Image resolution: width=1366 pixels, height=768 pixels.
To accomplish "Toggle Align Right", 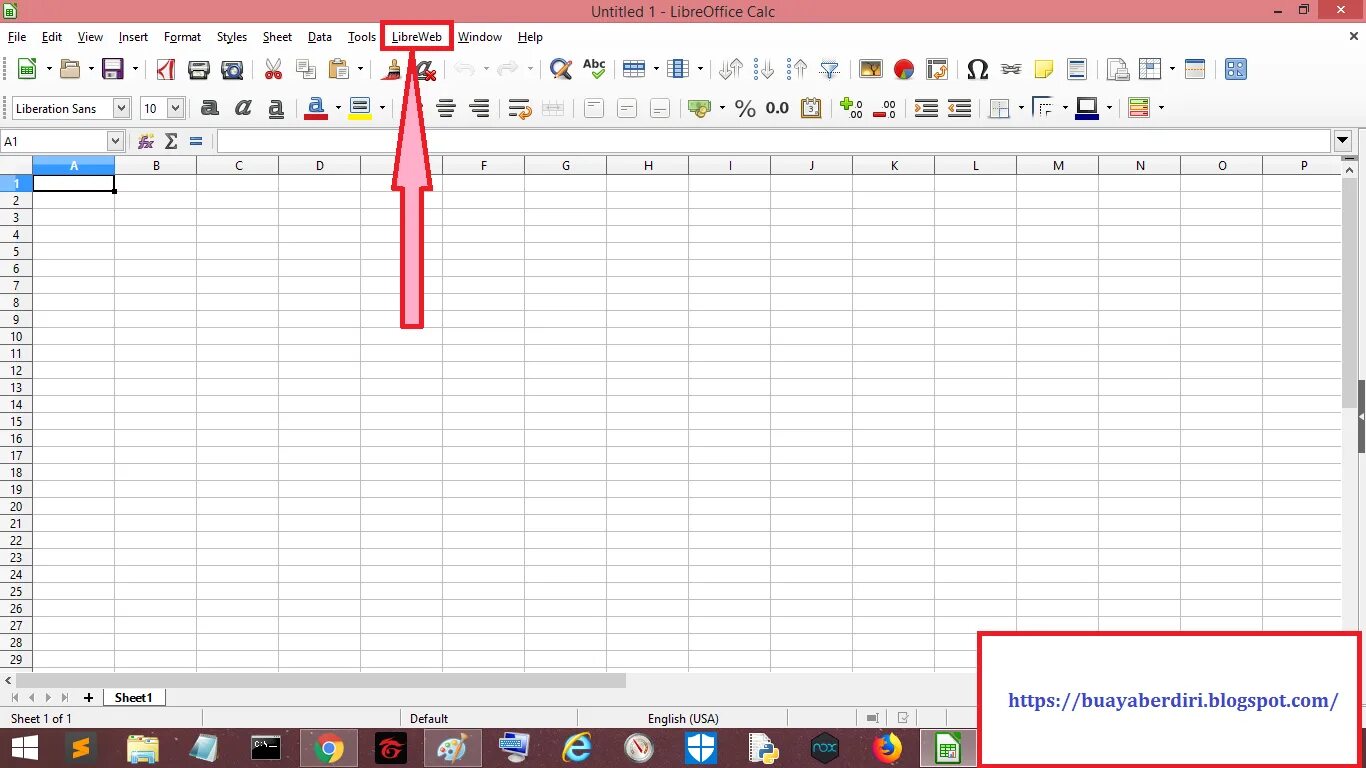I will coord(479,108).
